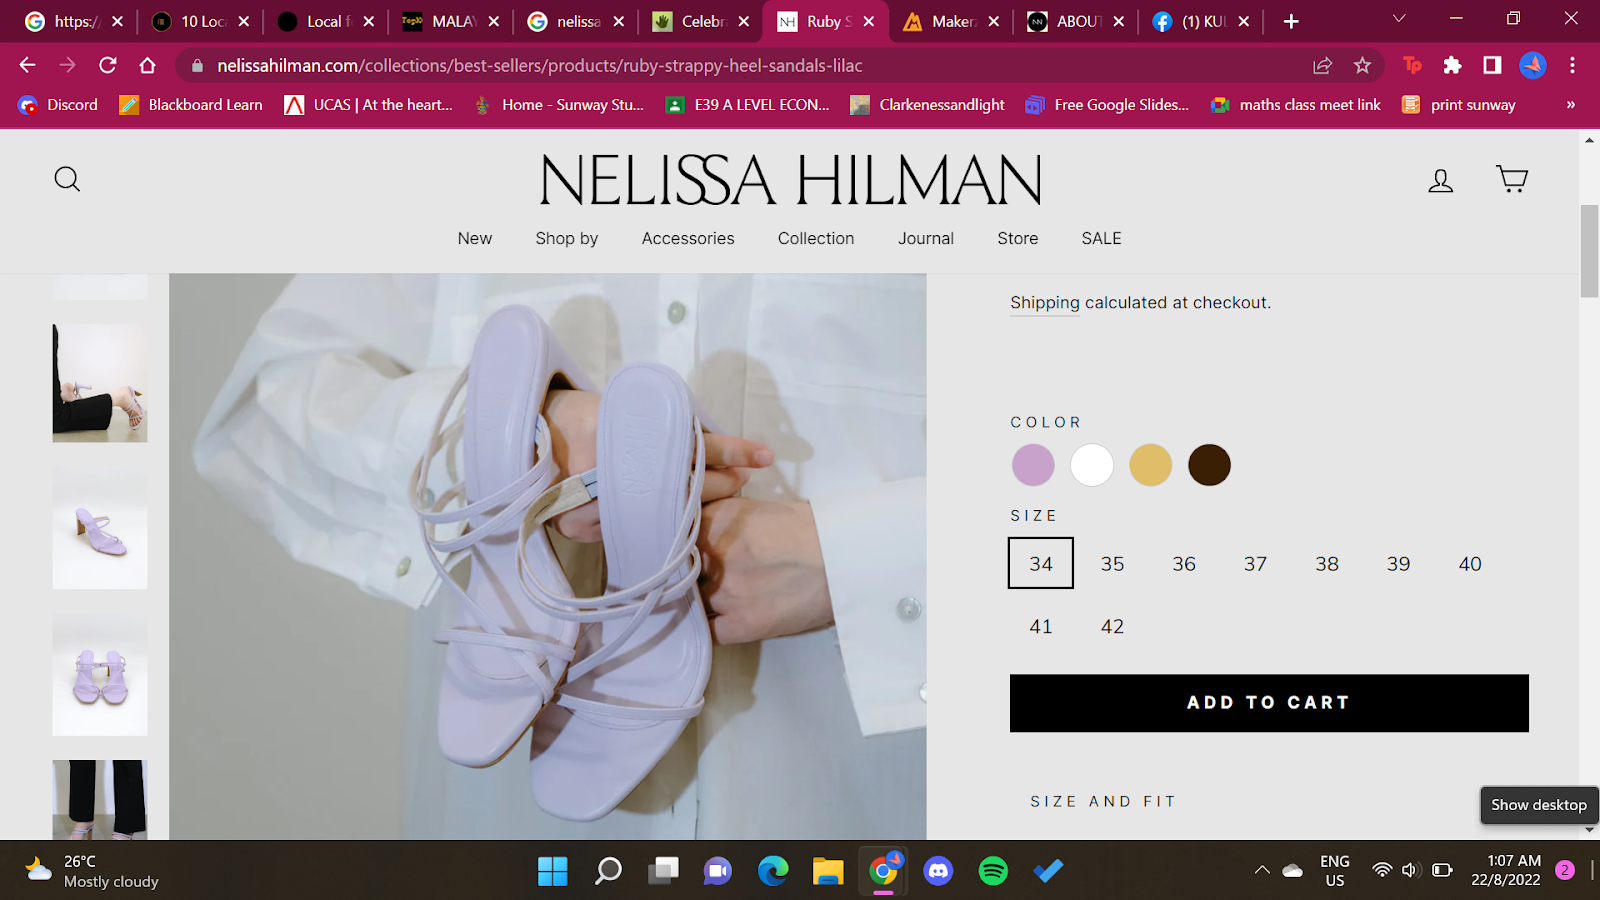Open the clock showing 1:07 AM

(x=1506, y=870)
